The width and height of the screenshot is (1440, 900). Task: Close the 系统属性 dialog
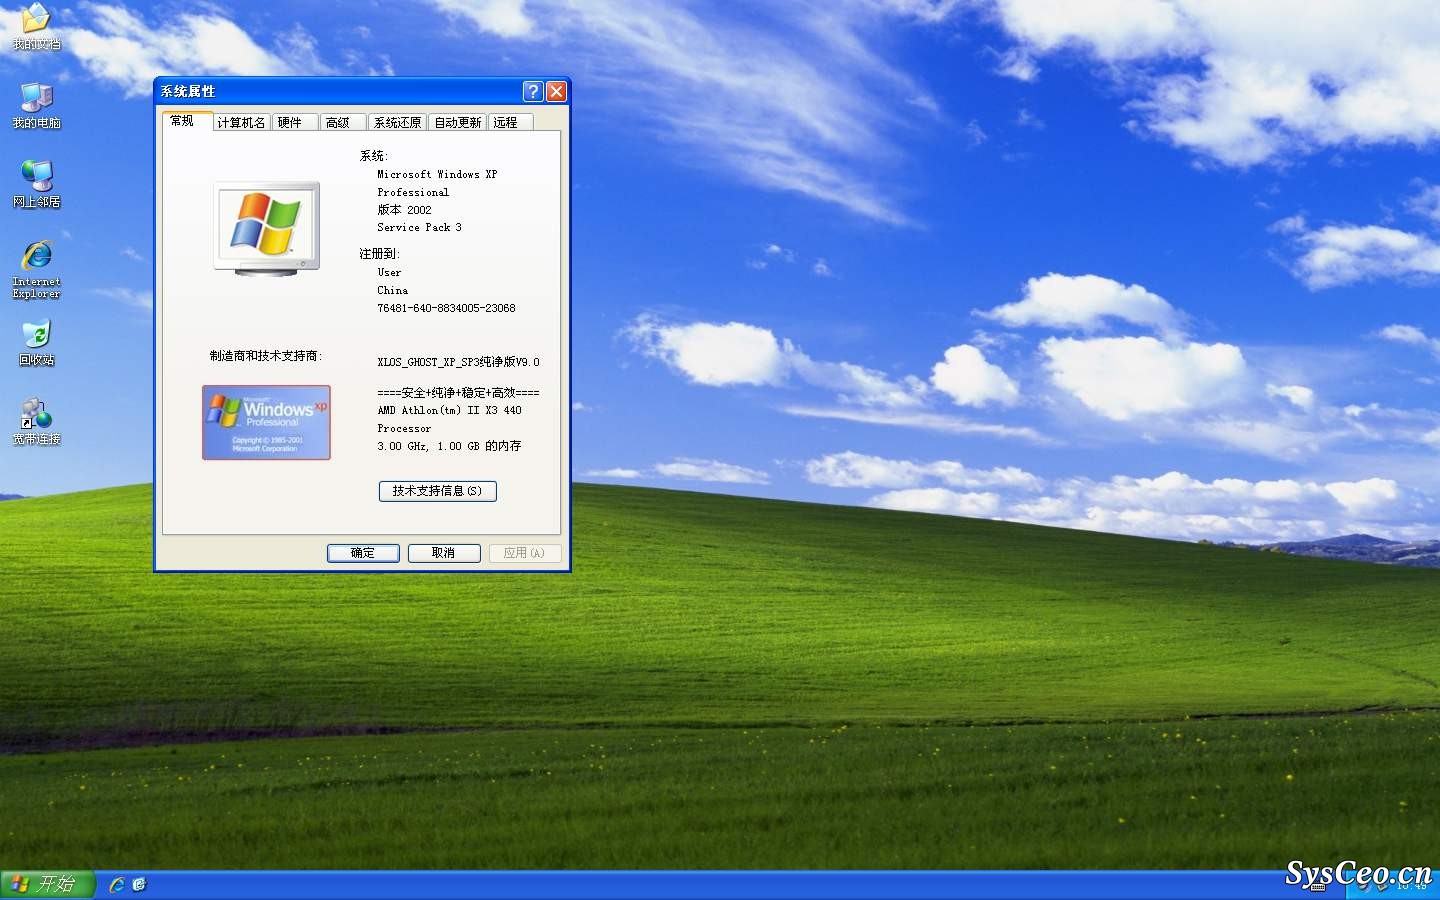(x=556, y=91)
